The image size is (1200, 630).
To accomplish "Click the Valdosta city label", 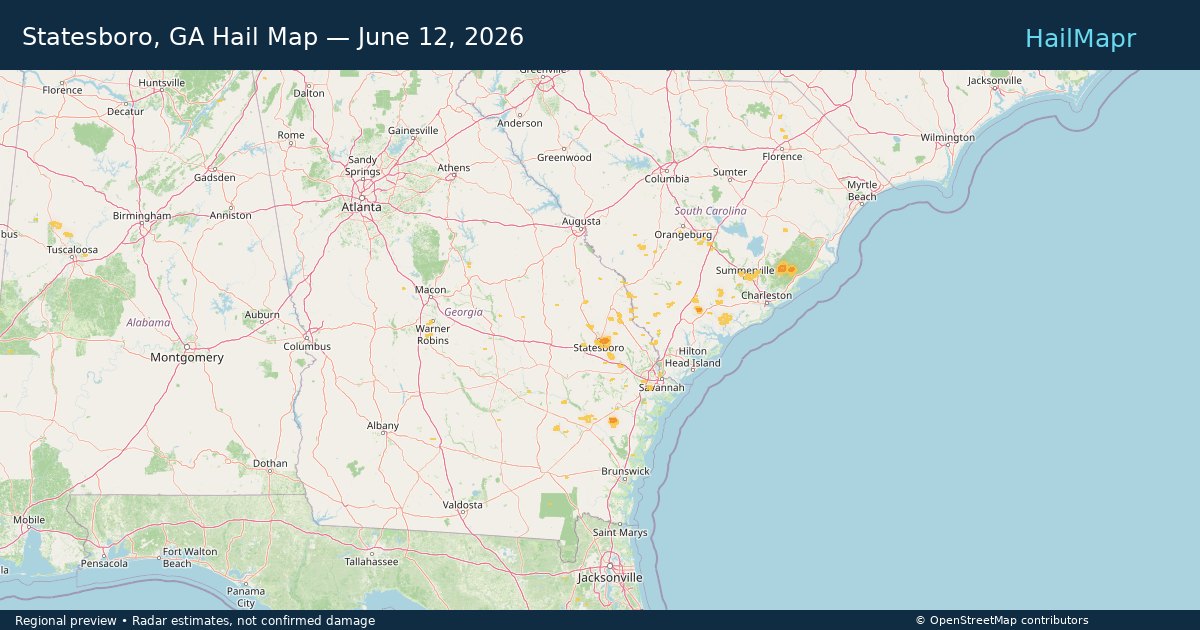I will 462,505.
